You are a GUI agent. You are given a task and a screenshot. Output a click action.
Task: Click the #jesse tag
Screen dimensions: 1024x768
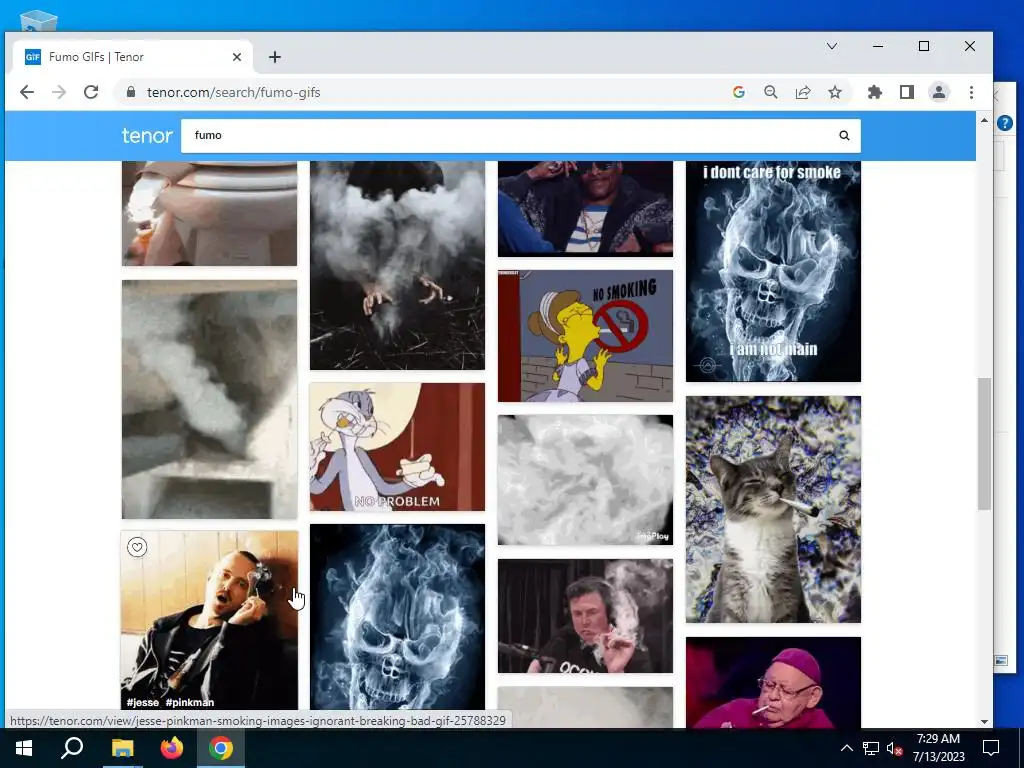tap(142, 703)
